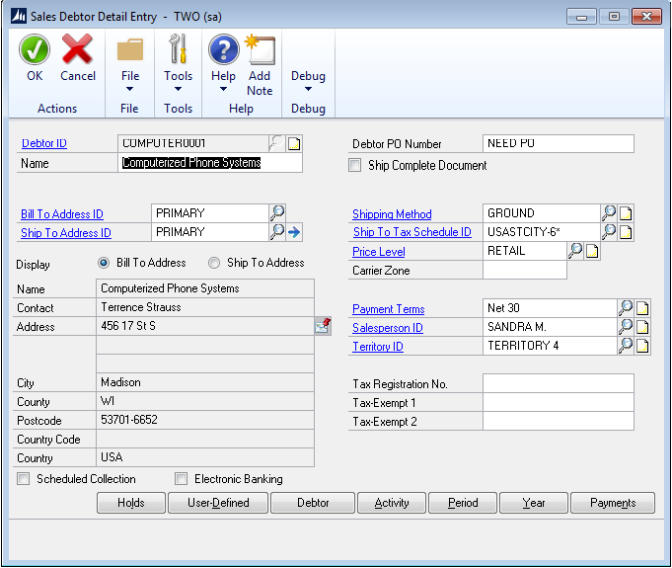Open lookup magnifier beside Shipping Method

pos(608,213)
